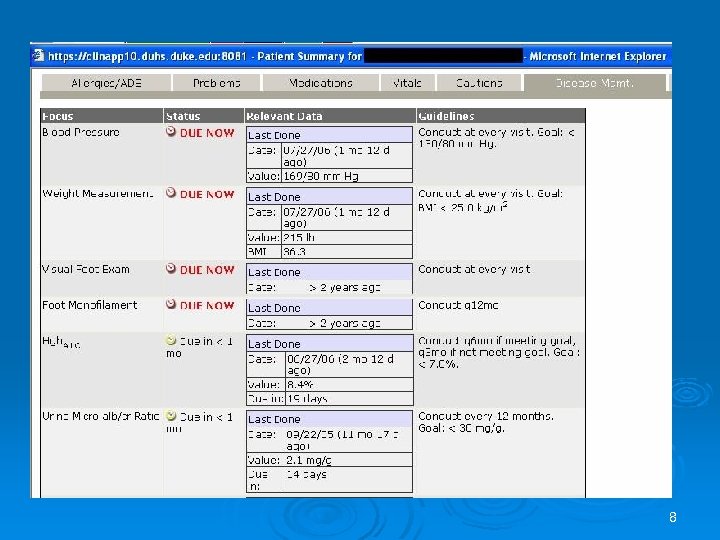Image resolution: width=720 pixels, height=540 pixels.
Task: Click the > 2 years ago date for Visual Foot Exam
Action: tap(345, 287)
